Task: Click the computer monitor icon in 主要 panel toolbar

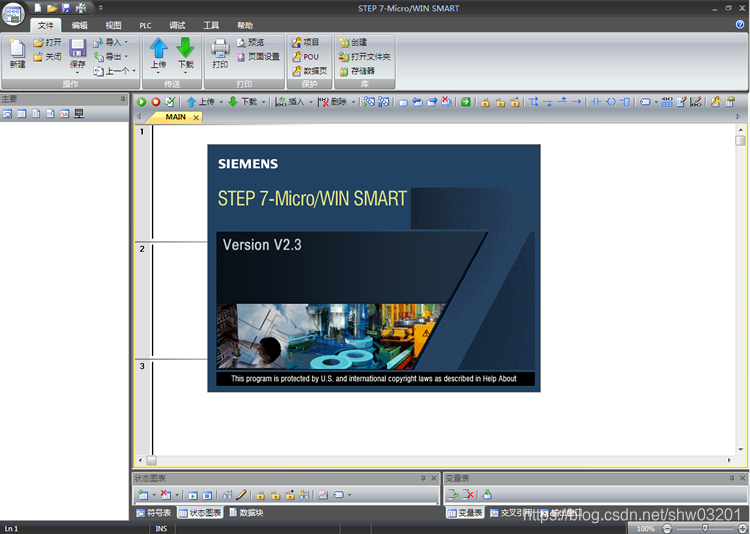Action: pyautogui.click(x=79, y=114)
